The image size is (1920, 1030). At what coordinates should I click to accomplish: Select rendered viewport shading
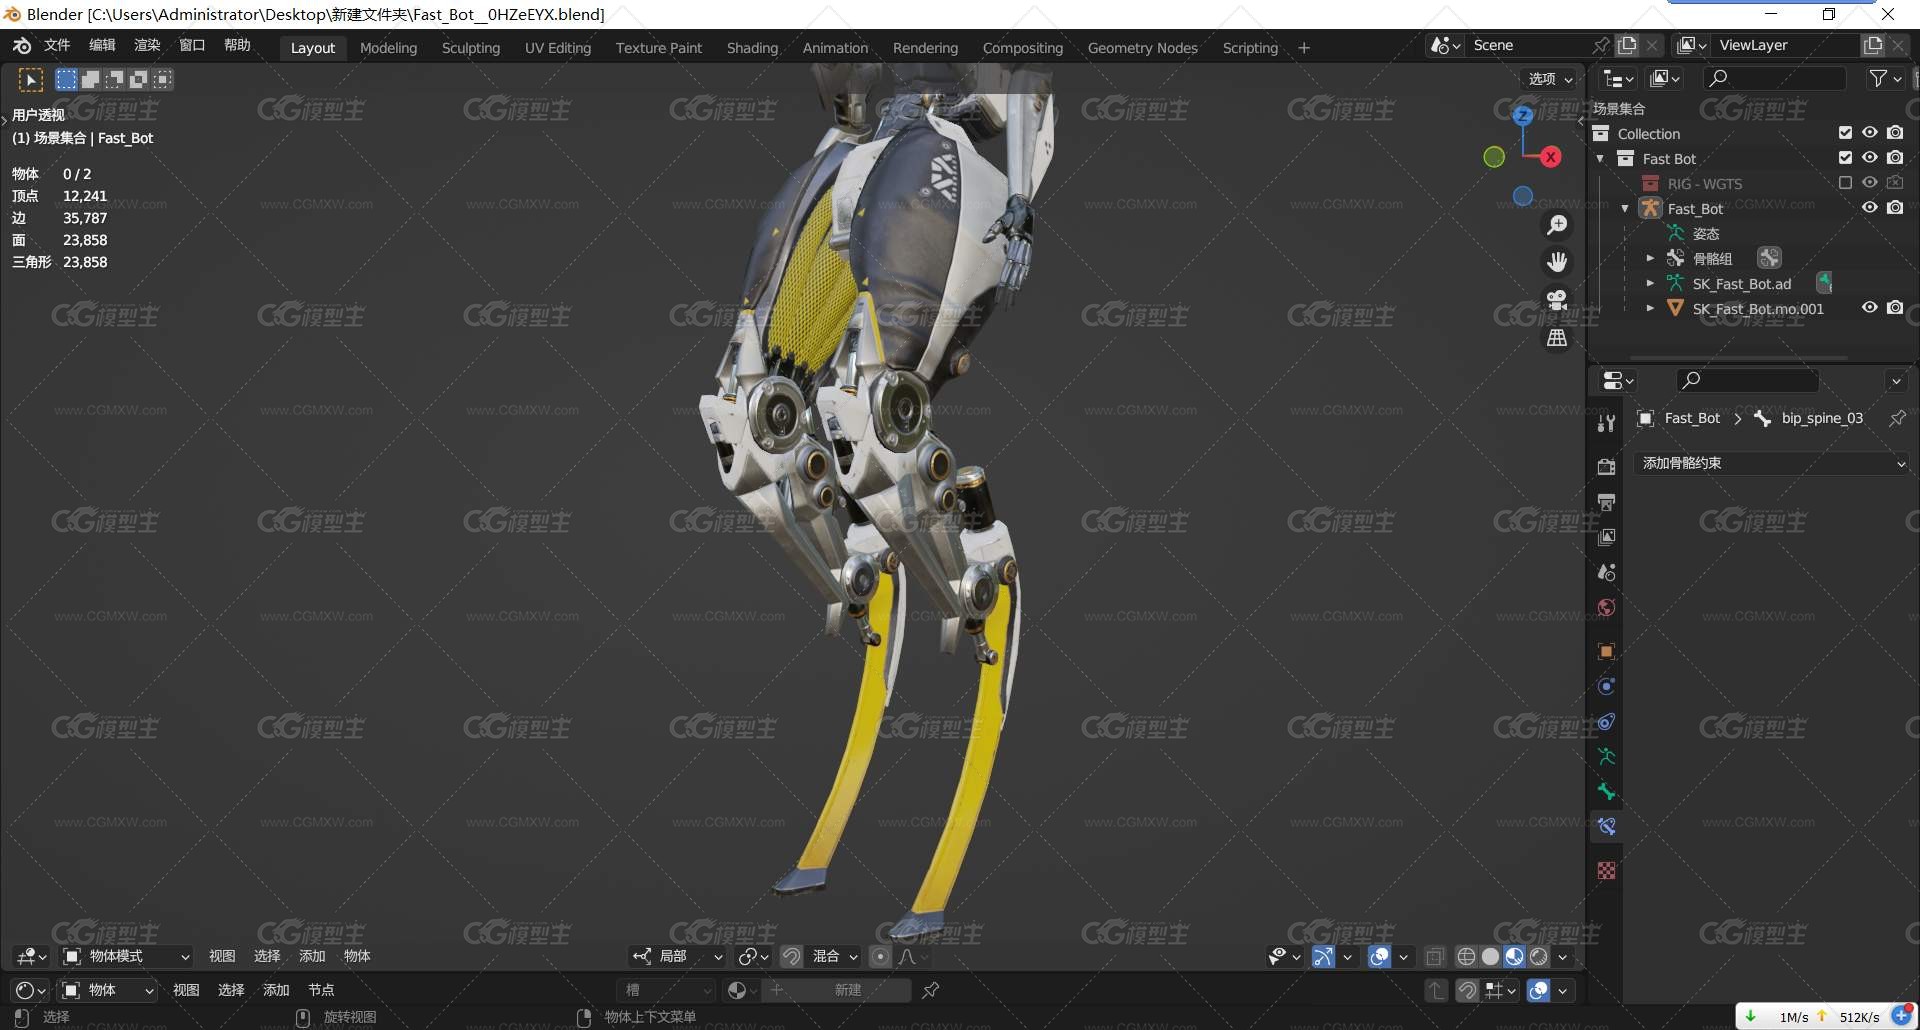pos(1538,957)
